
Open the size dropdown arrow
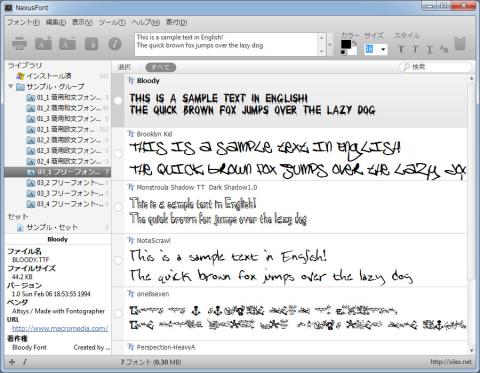tap(383, 50)
